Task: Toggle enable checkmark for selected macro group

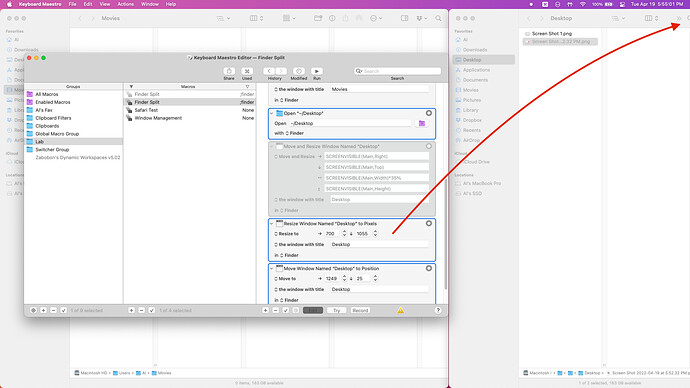Action: [64, 311]
